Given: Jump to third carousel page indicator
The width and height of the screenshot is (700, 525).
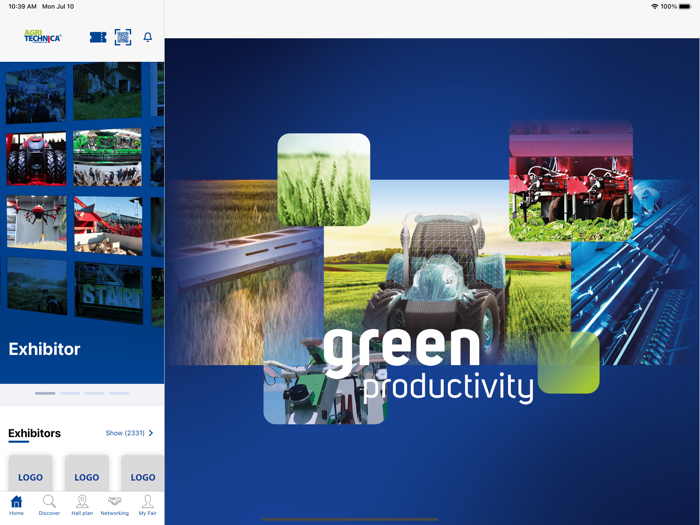Looking at the screenshot, I should tap(94, 393).
